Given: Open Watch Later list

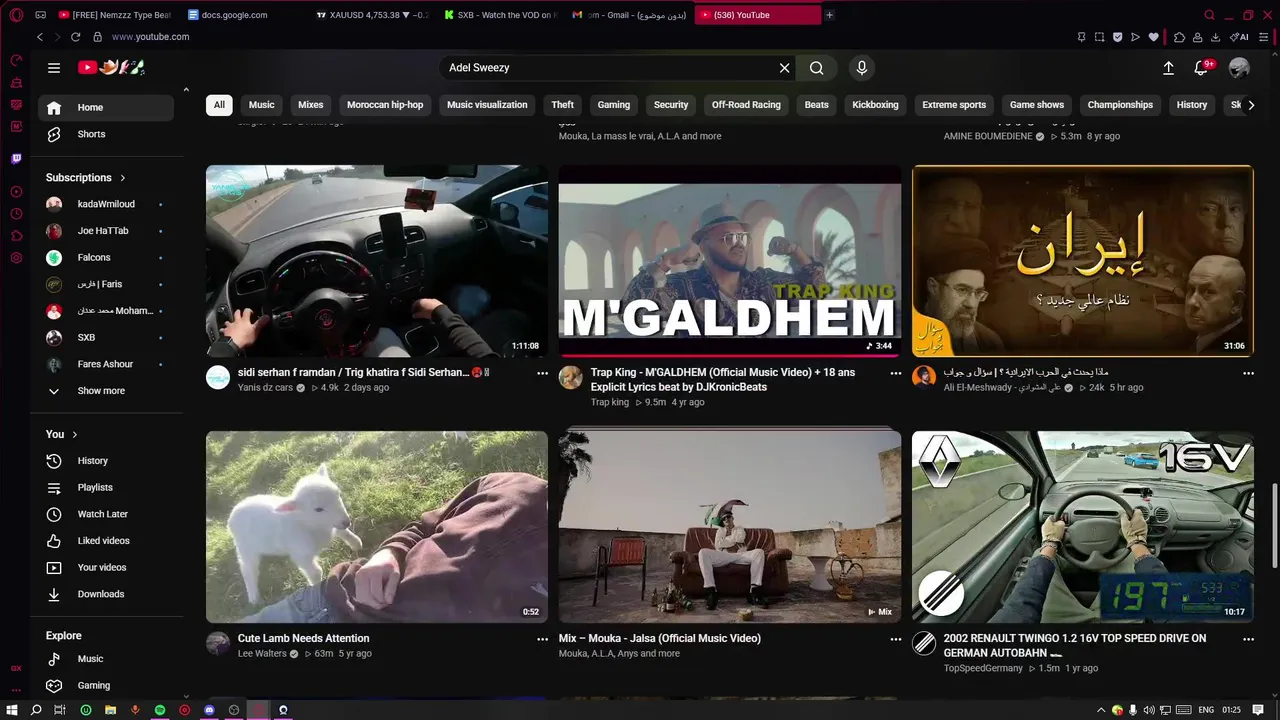Looking at the screenshot, I should click(106, 514).
